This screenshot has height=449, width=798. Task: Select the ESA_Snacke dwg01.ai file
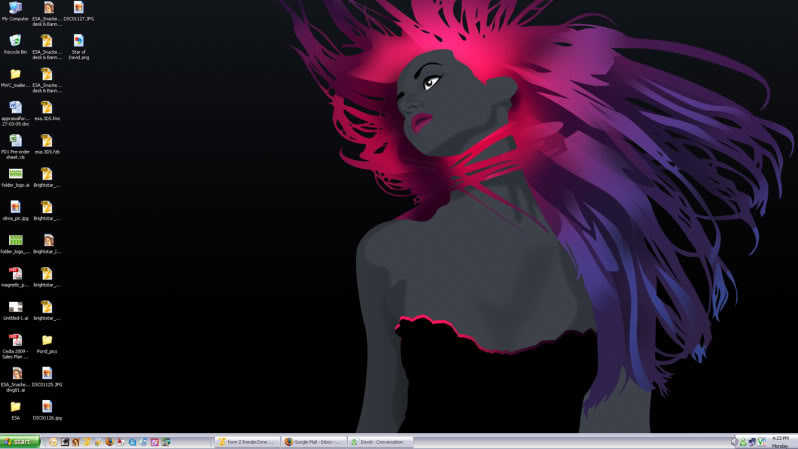tap(15, 380)
